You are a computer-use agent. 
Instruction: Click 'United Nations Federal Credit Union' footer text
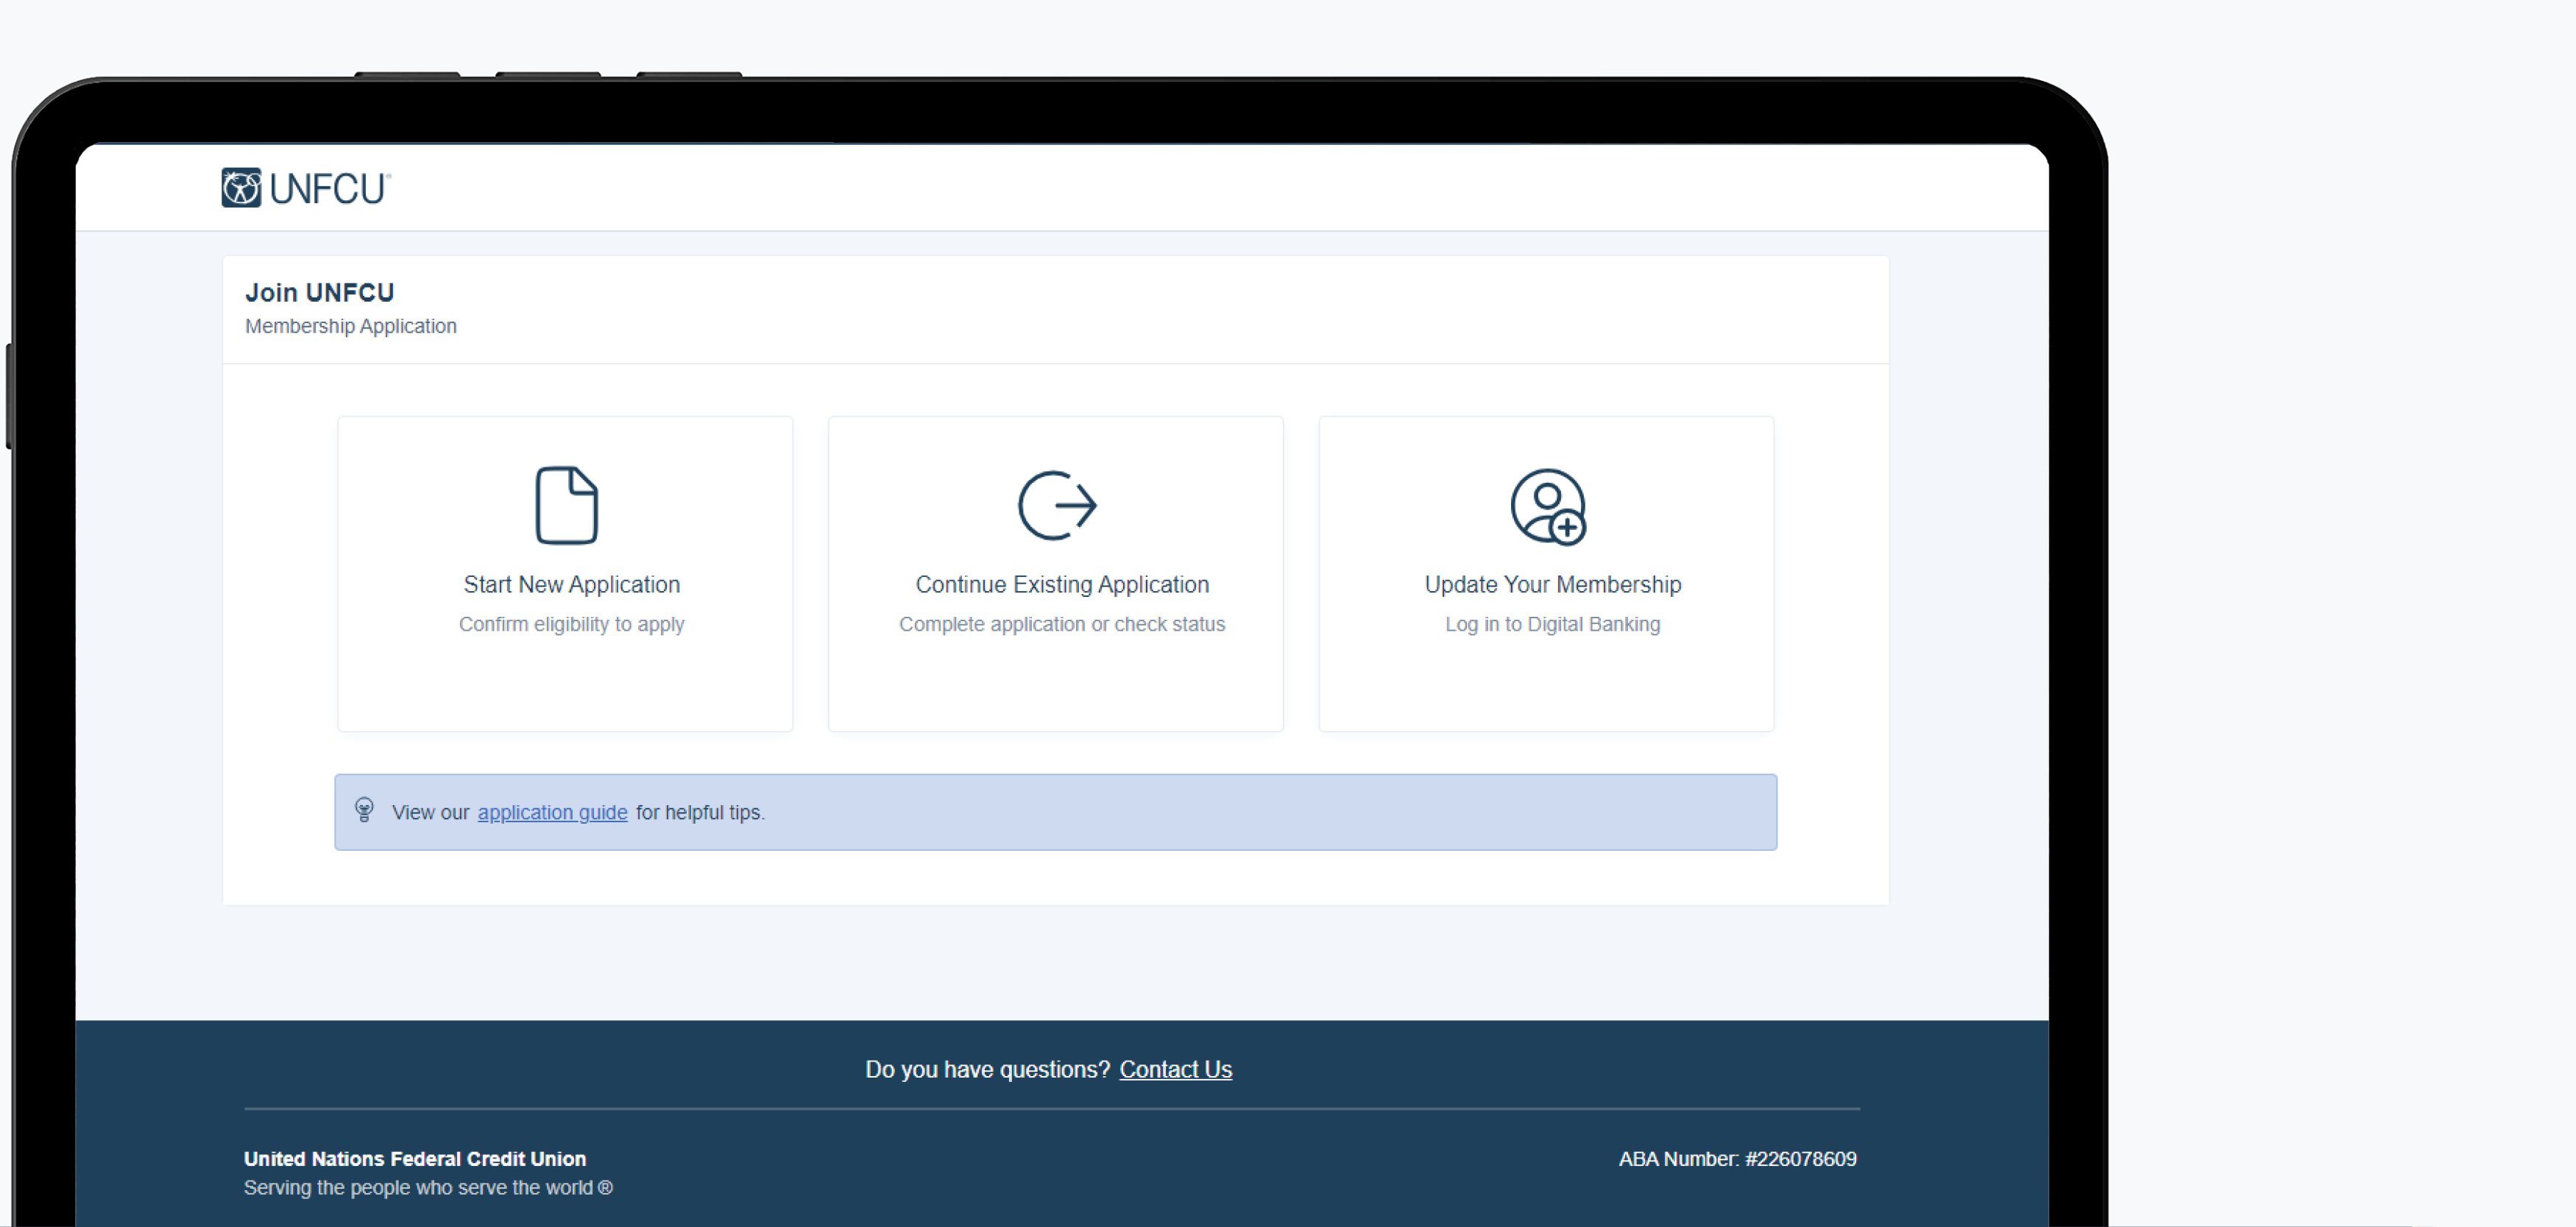(415, 1159)
